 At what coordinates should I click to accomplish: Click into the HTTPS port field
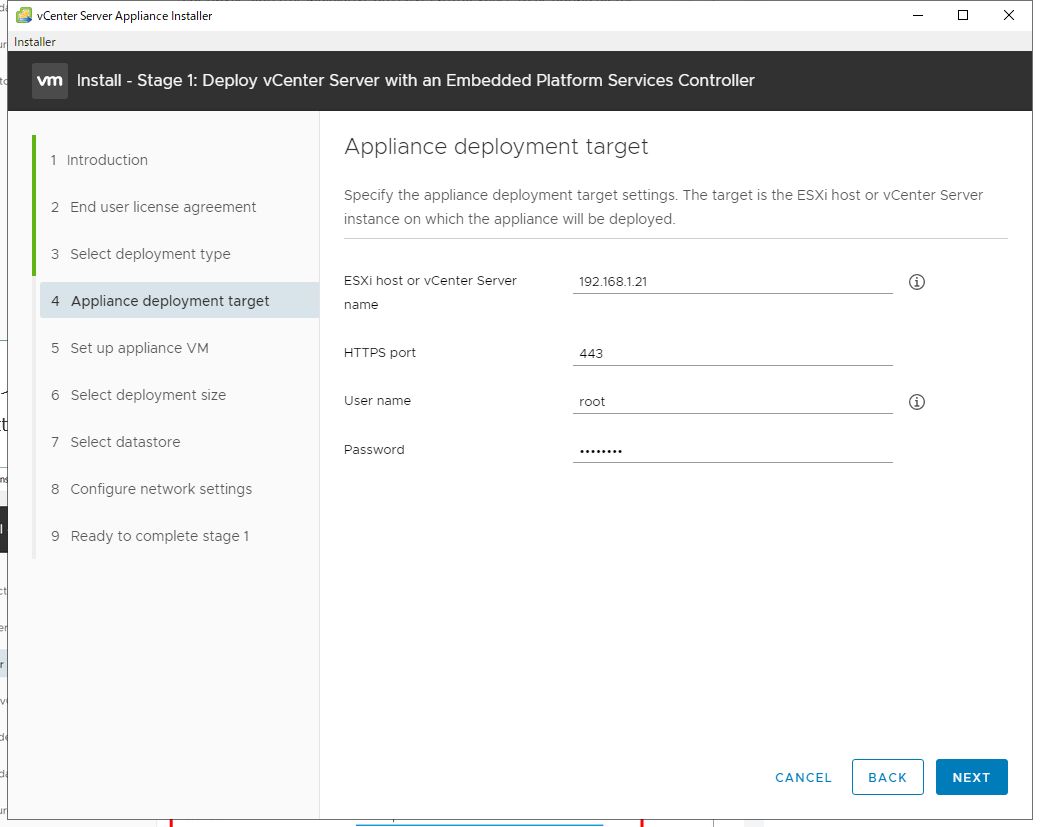[732, 353]
